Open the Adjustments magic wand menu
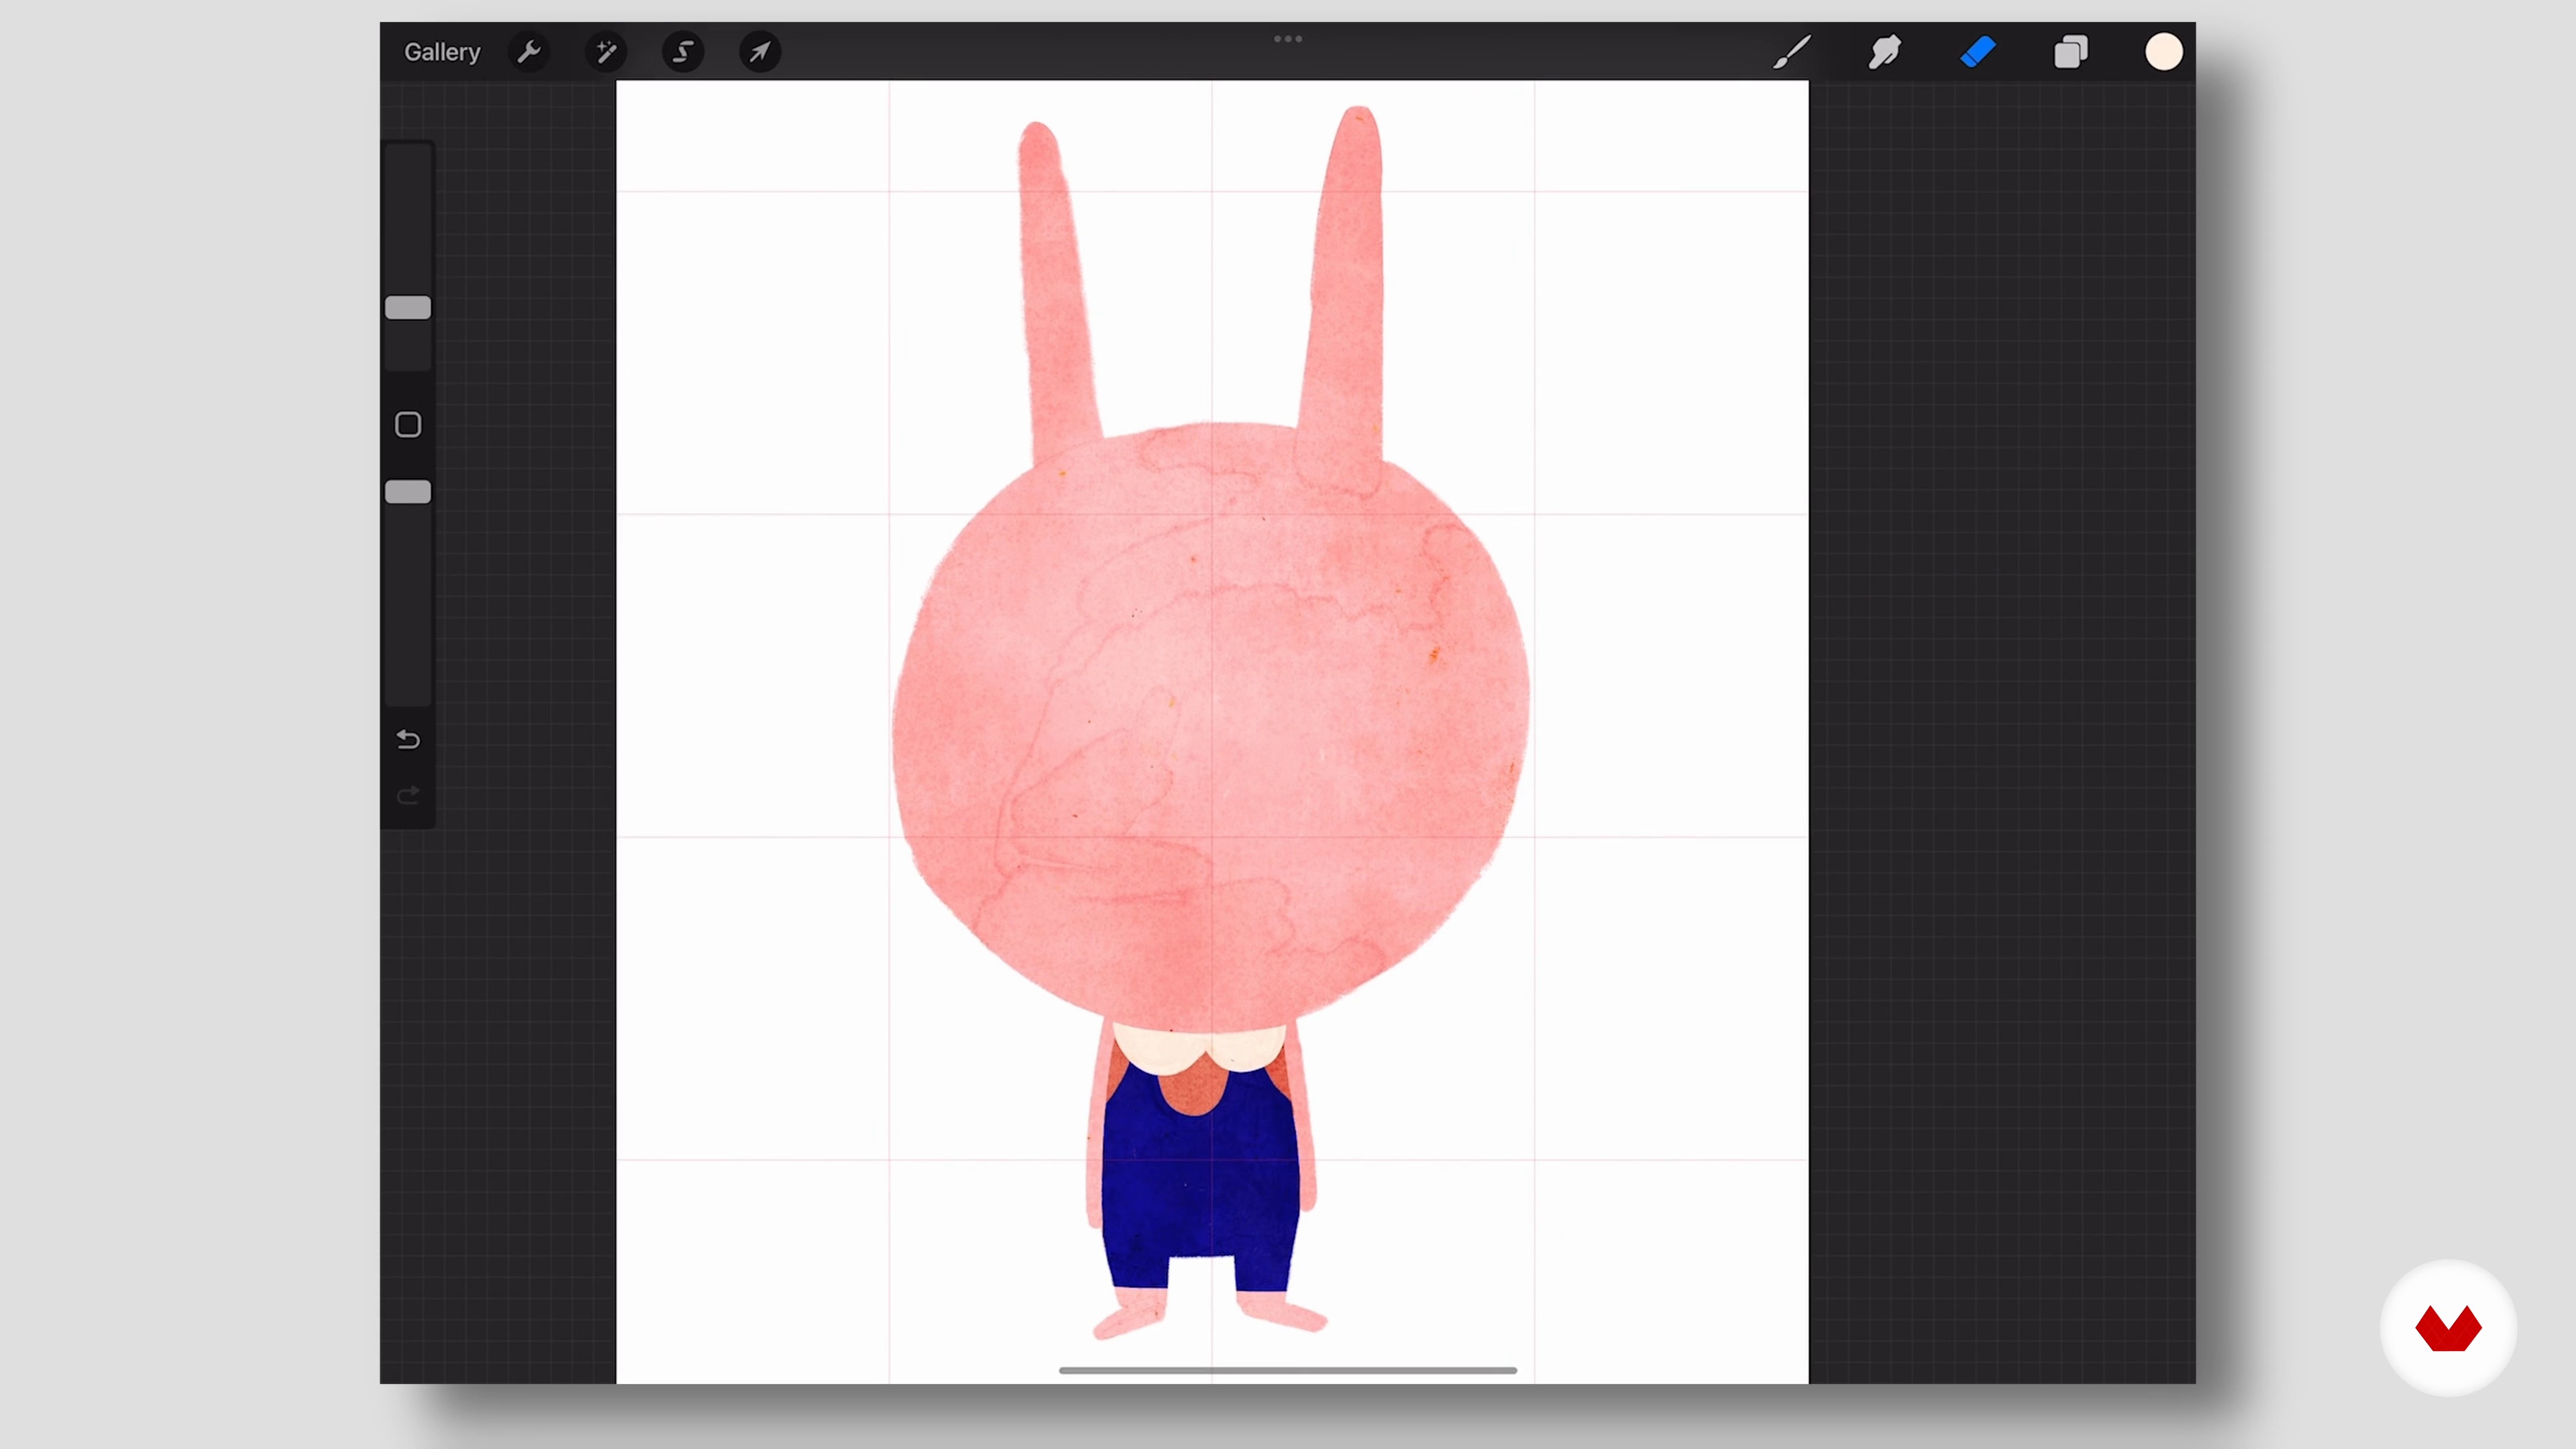 point(606,52)
